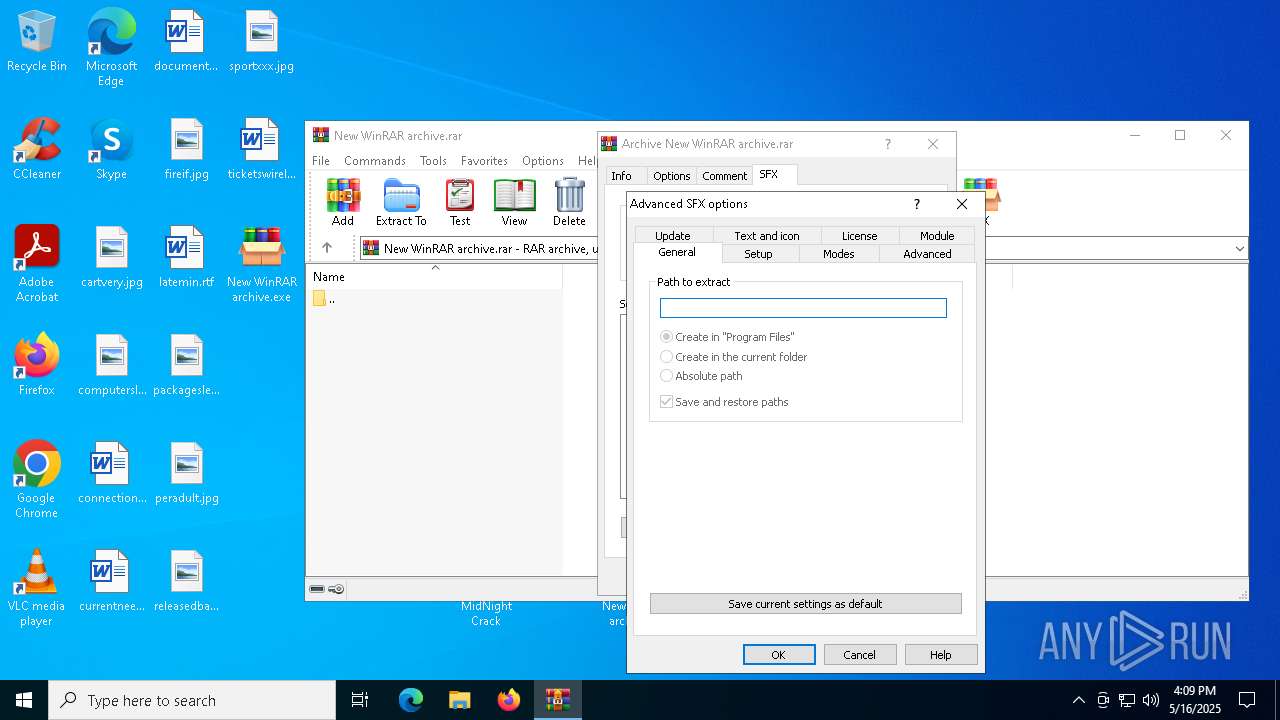Viewport: 1280px width, 720px height.
Task: Click the Delete trash can icon
Action: (x=569, y=202)
